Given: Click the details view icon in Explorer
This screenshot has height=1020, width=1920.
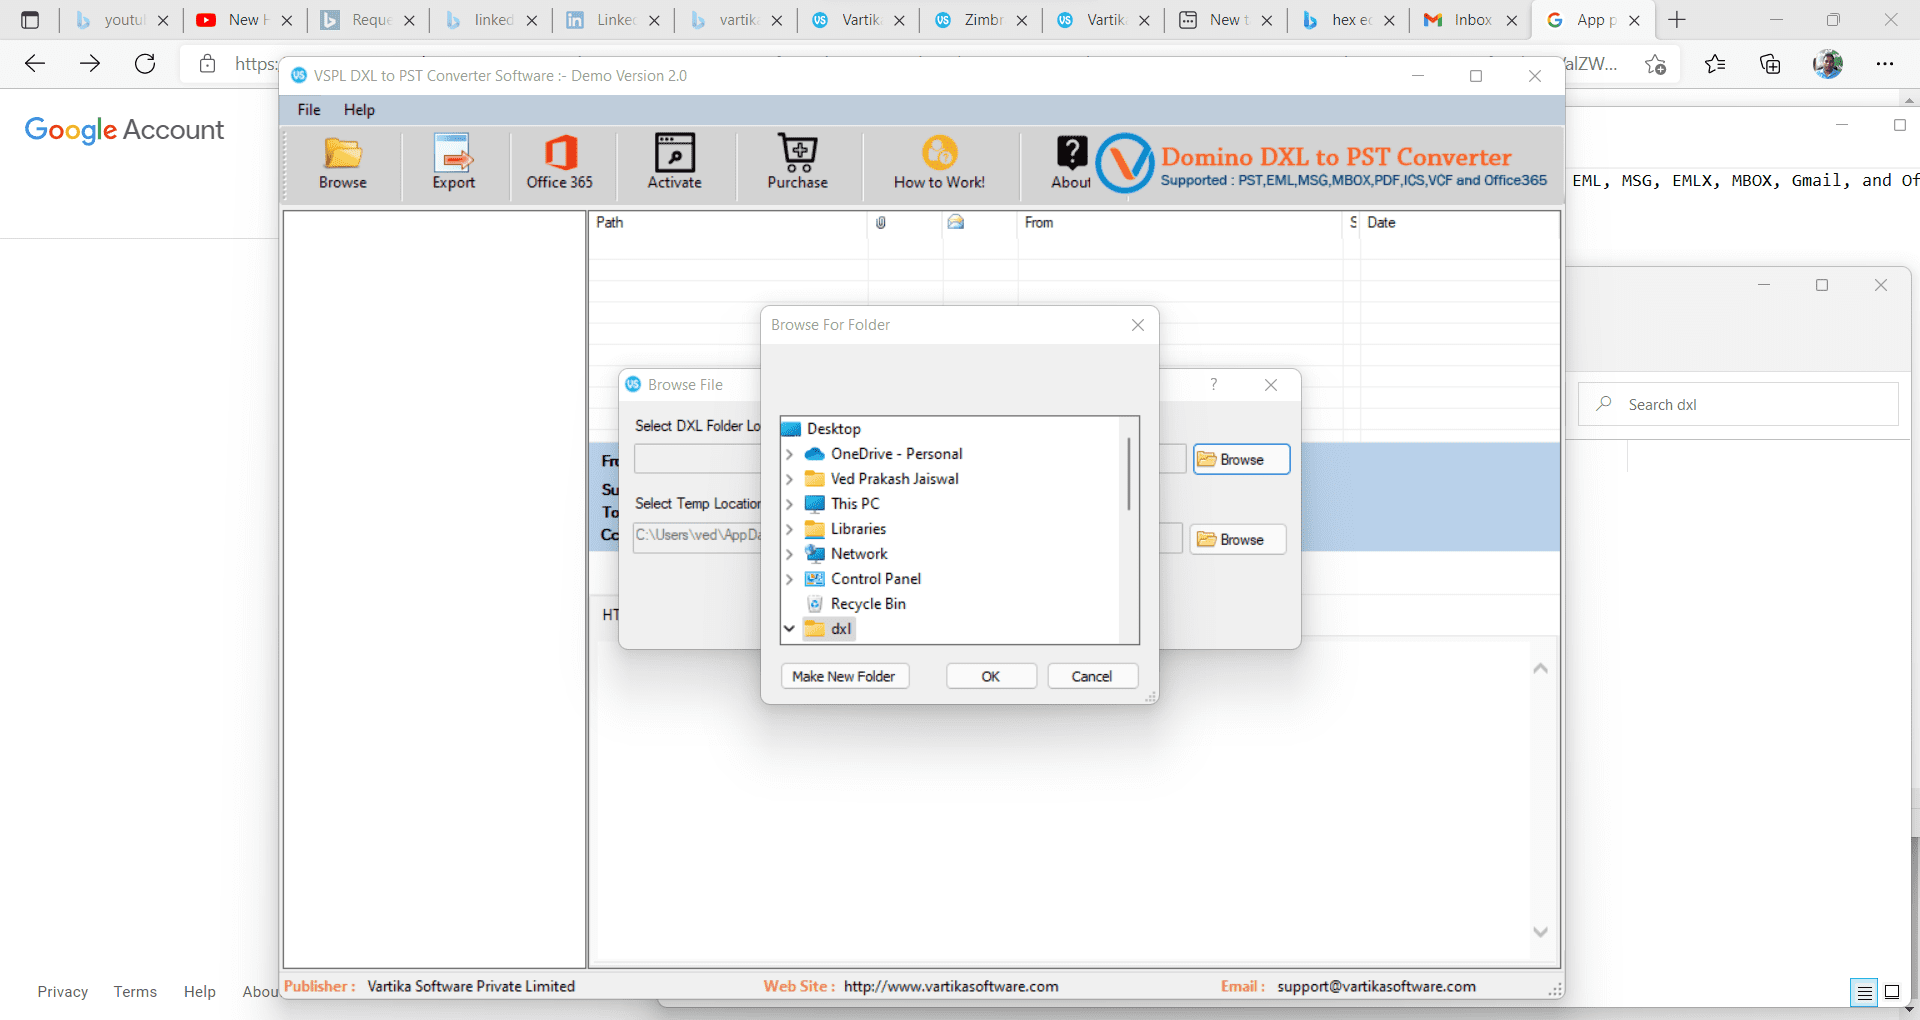Looking at the screenshot, I should [x=1865, y=993].
